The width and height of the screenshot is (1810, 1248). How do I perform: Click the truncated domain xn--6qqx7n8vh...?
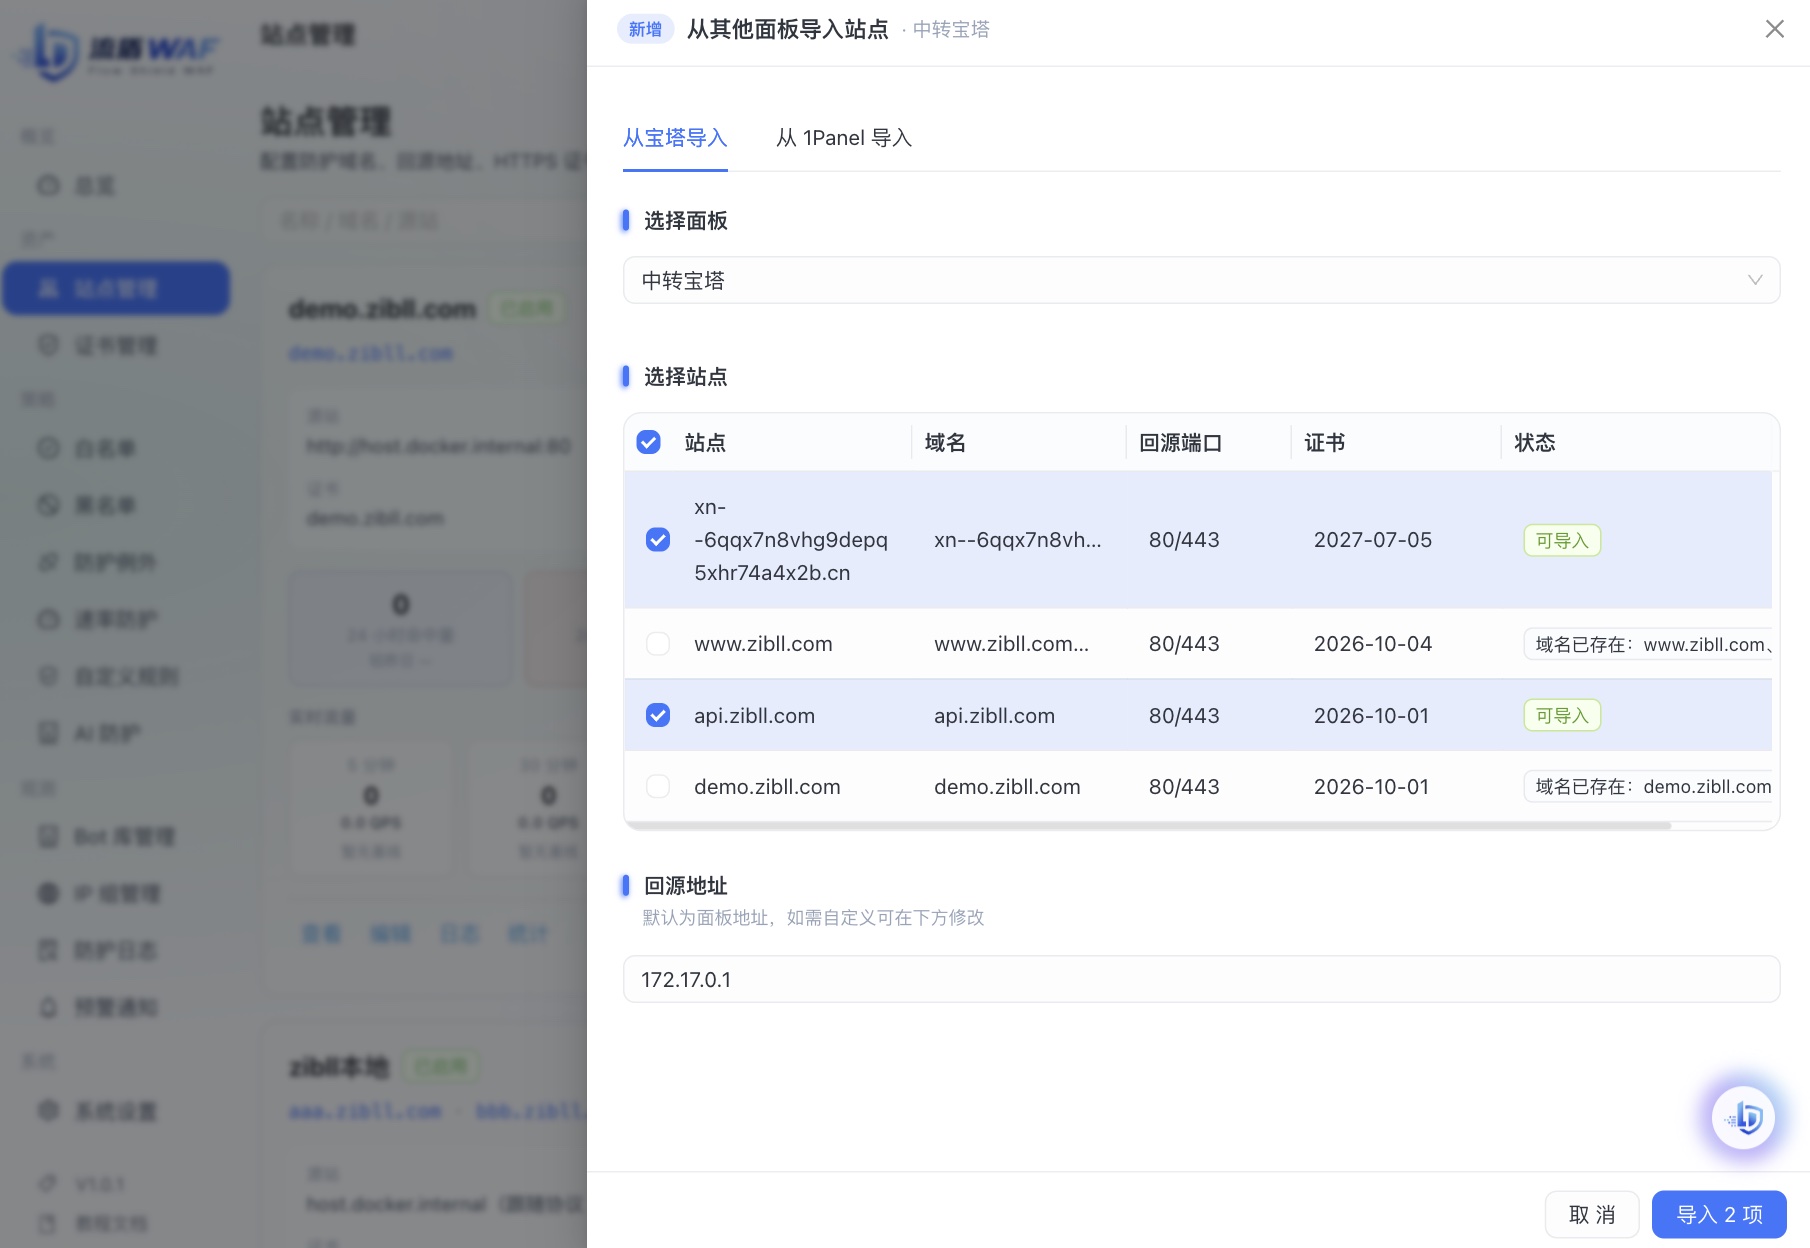coord(1018,540)
